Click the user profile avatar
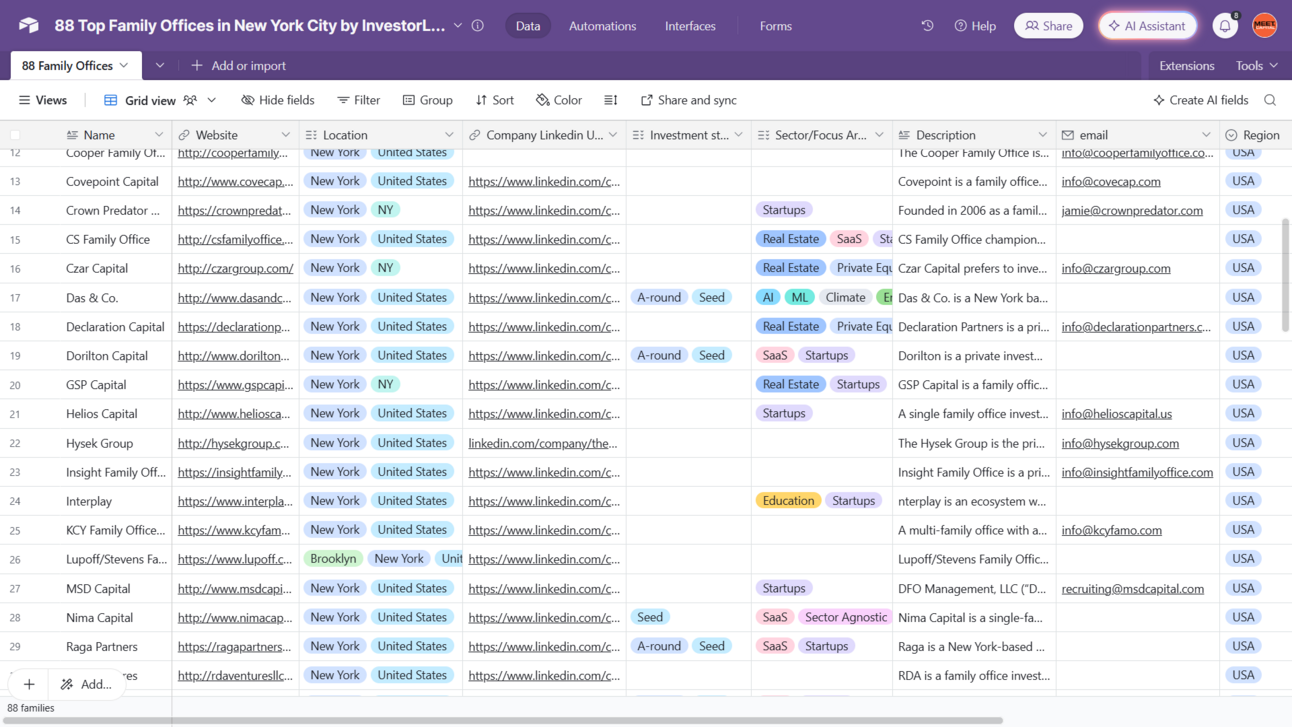1292x727 pixels. point(1264,26)
